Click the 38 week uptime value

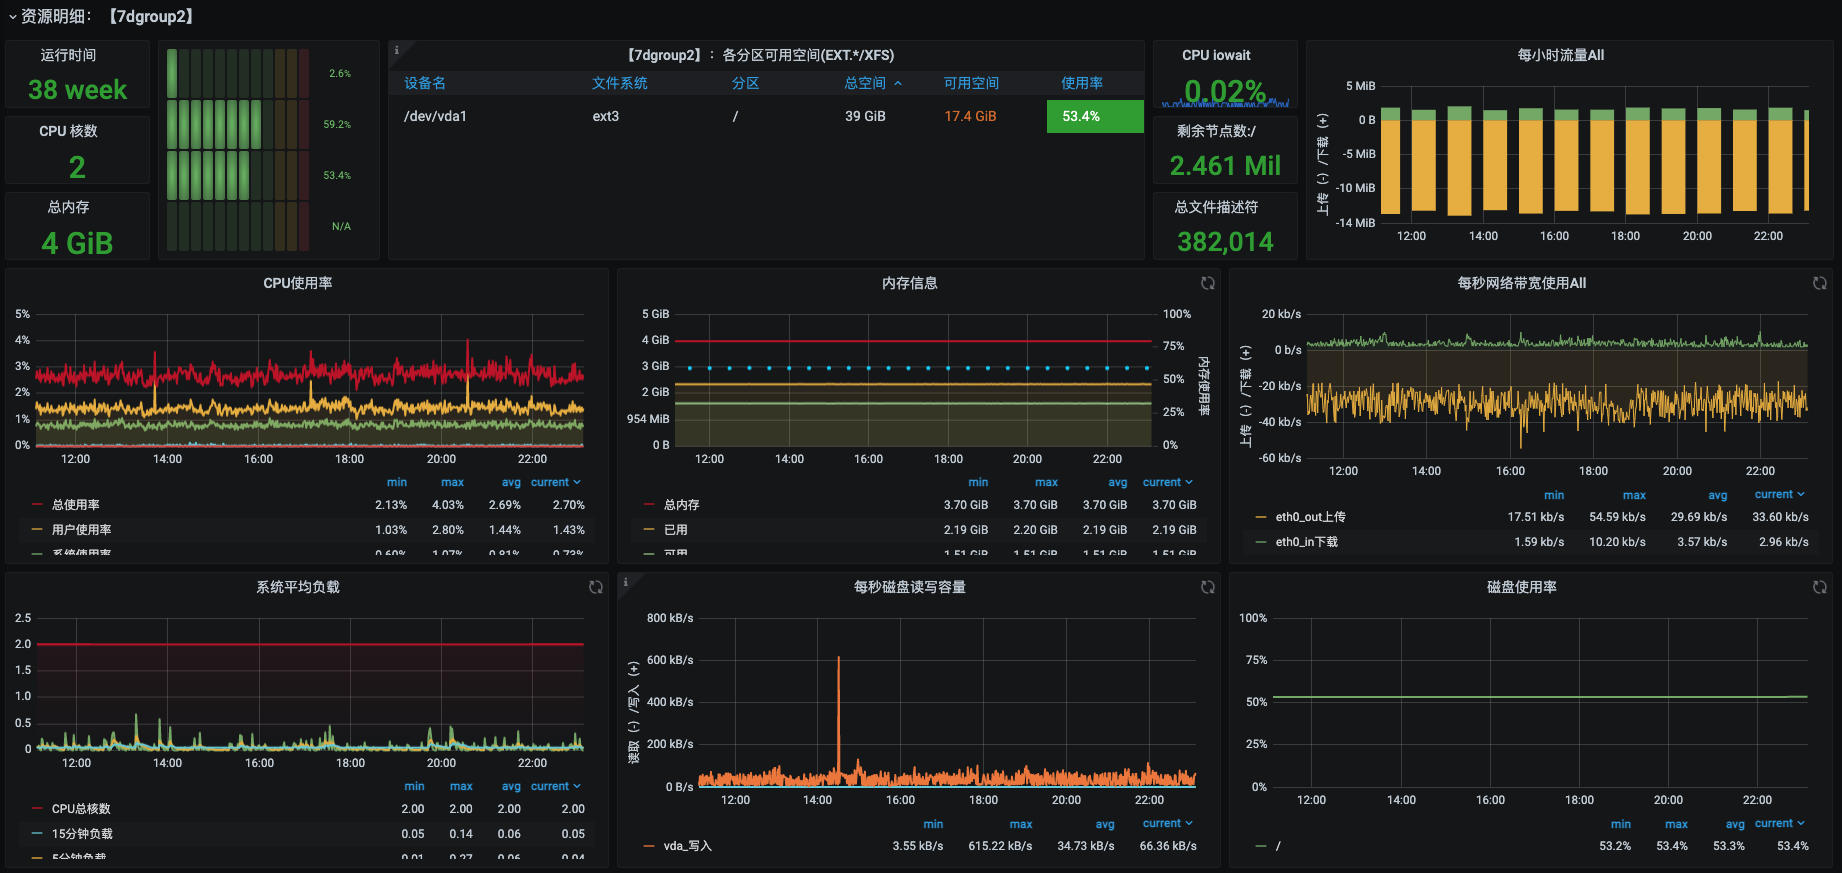(77, 90)
